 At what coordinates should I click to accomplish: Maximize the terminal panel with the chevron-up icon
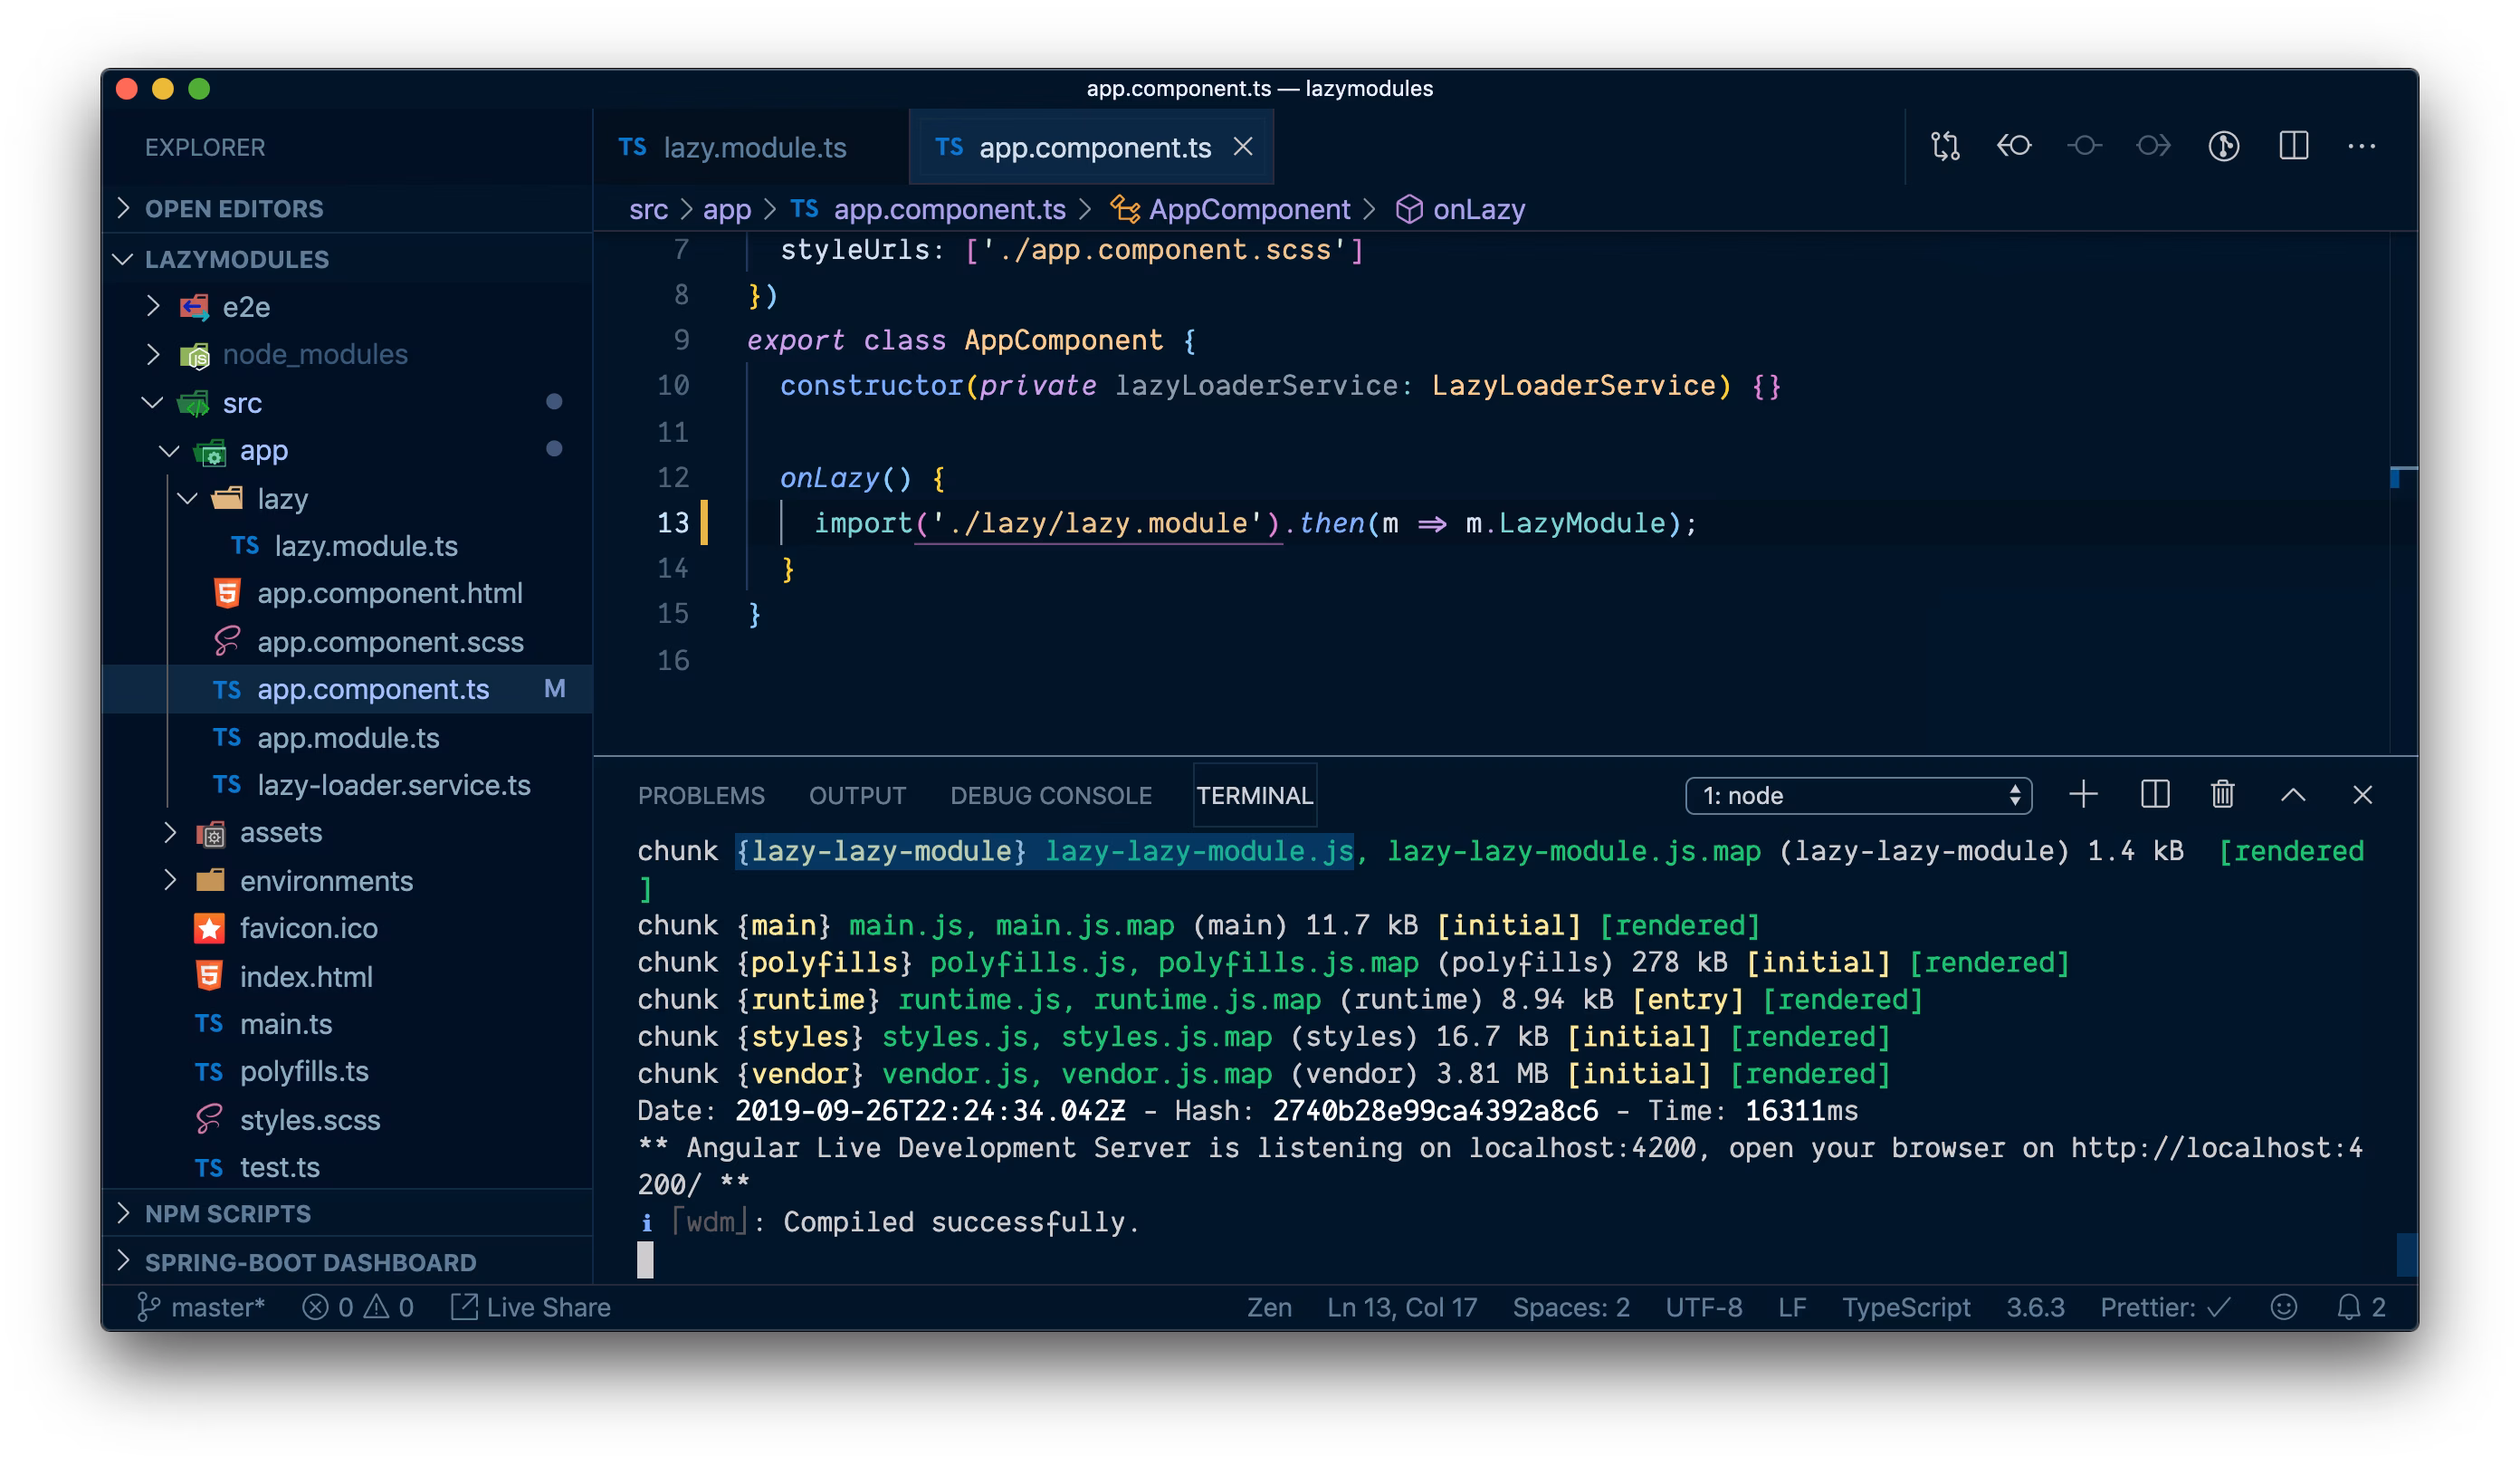tap(2293, 795)
